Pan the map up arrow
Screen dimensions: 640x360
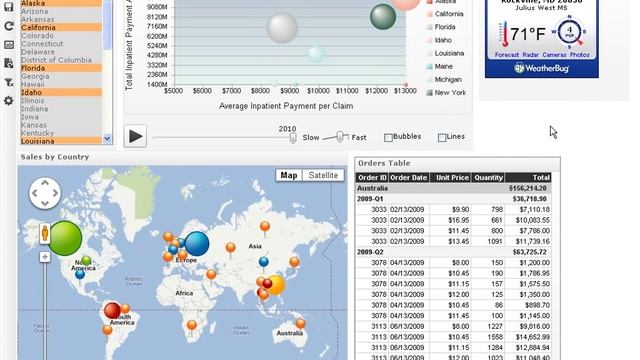pos(45,183)
